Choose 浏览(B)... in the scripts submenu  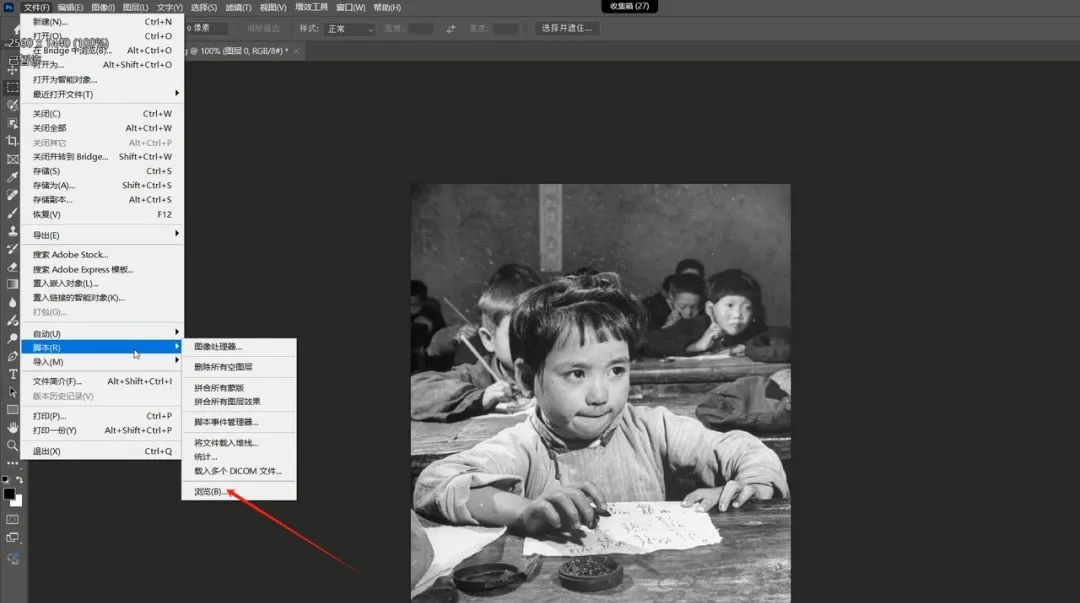pyautogui.click(x=239, y=491)
